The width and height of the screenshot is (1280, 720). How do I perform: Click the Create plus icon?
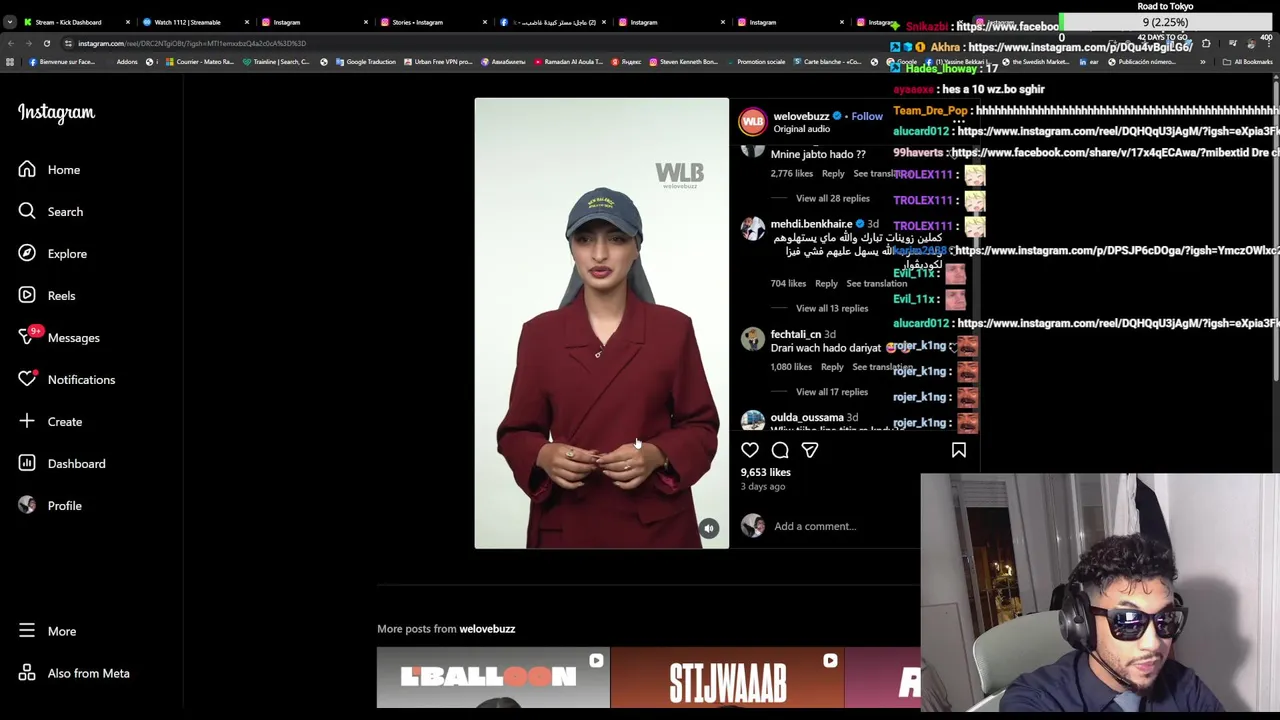(x=27, y=422)
